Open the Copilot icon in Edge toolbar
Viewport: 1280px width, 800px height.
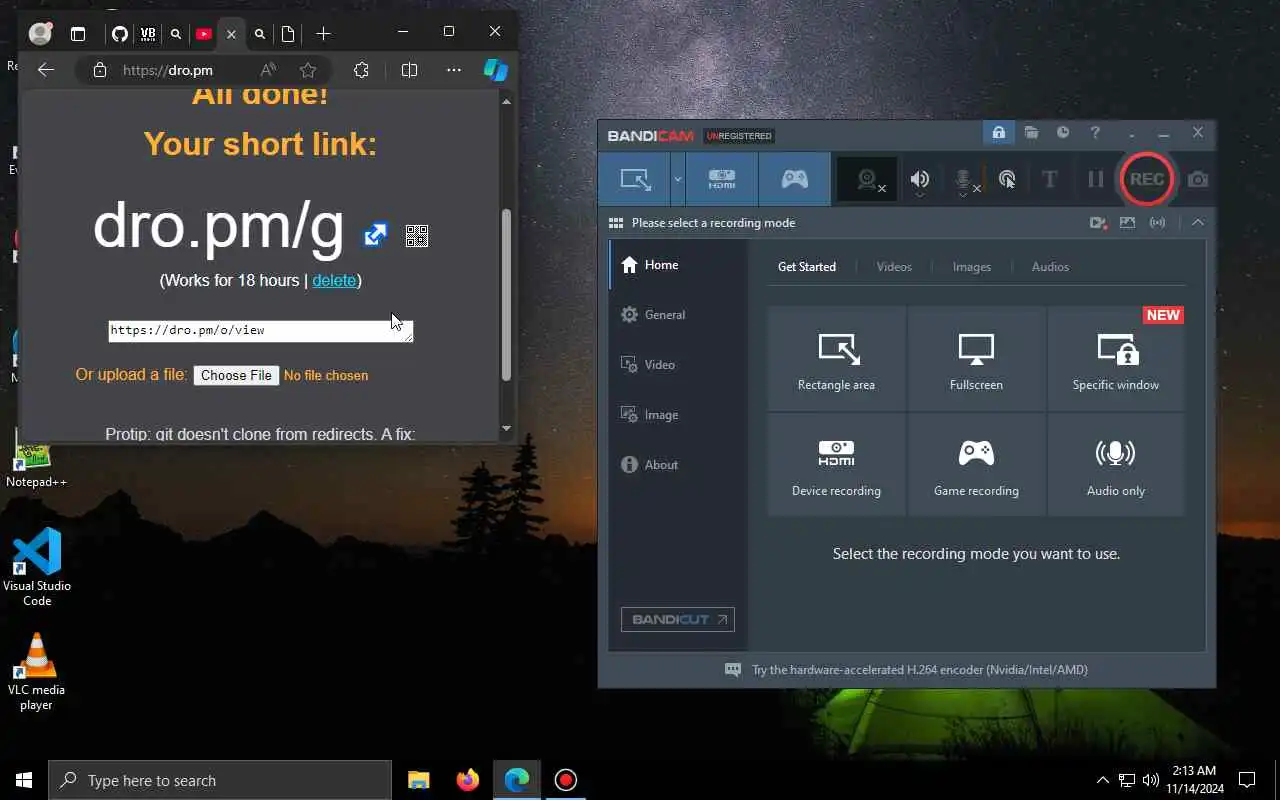pyautogui.click(x=495, y=70)
